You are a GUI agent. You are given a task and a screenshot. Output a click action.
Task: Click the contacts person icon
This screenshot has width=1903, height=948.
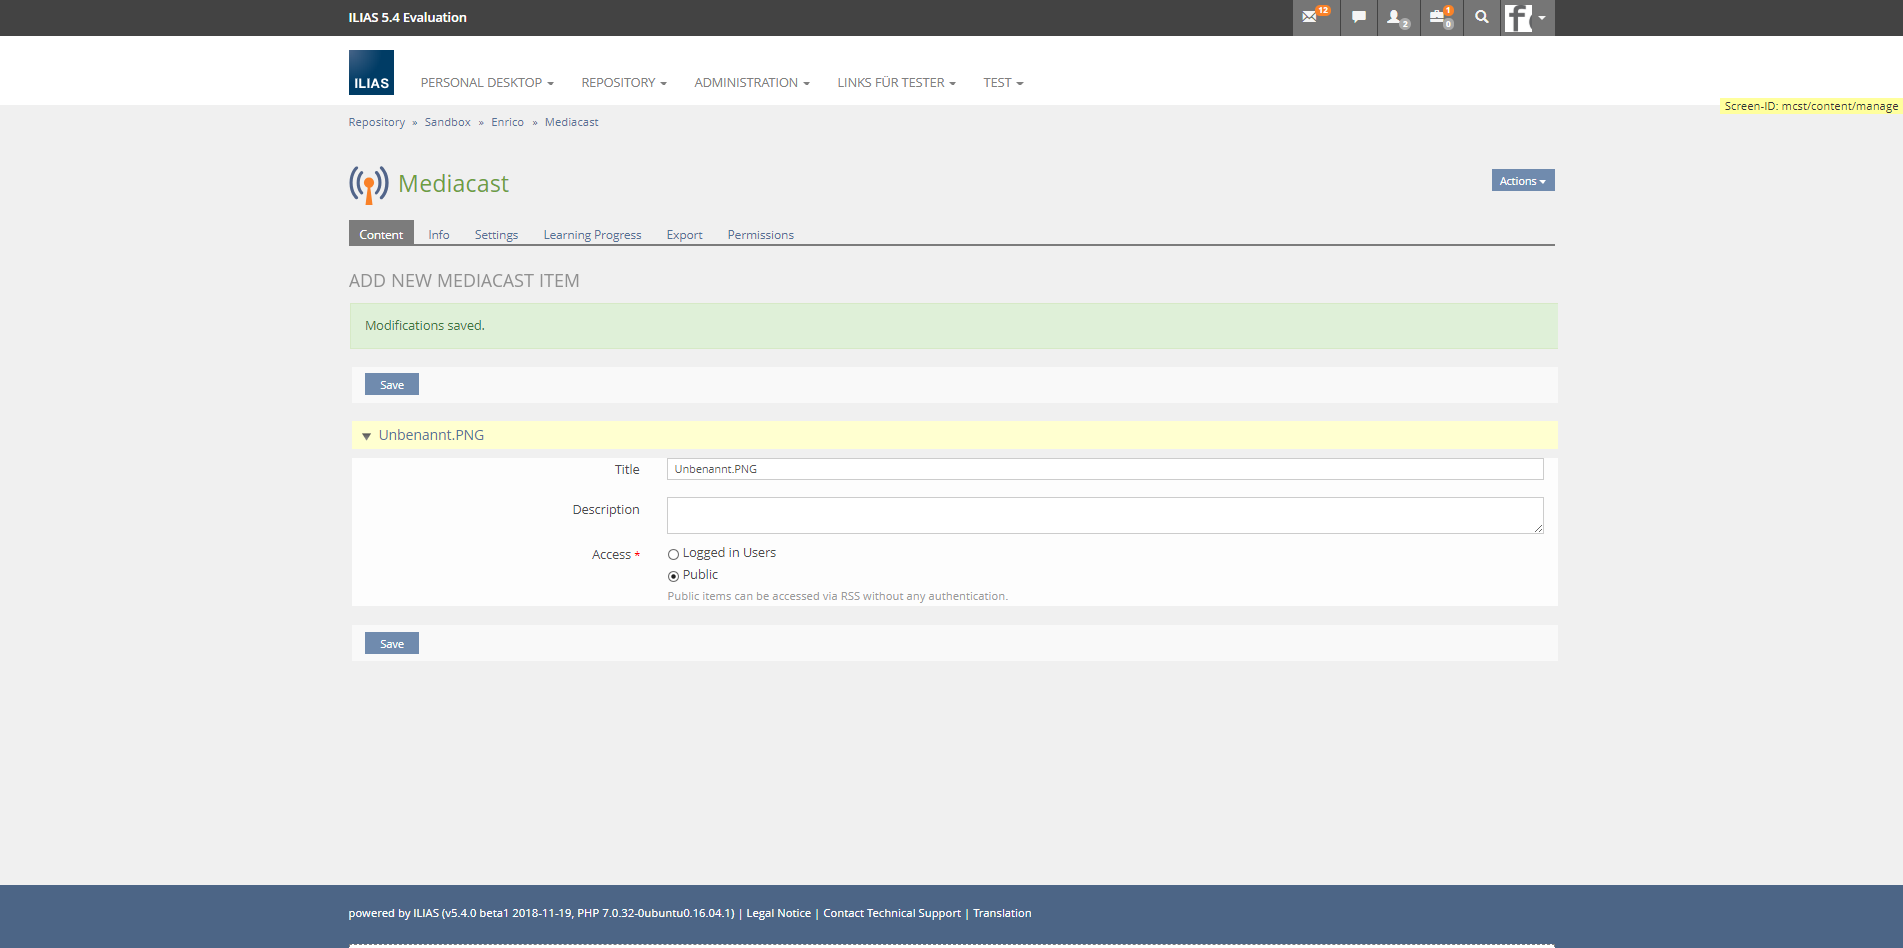1396,17
